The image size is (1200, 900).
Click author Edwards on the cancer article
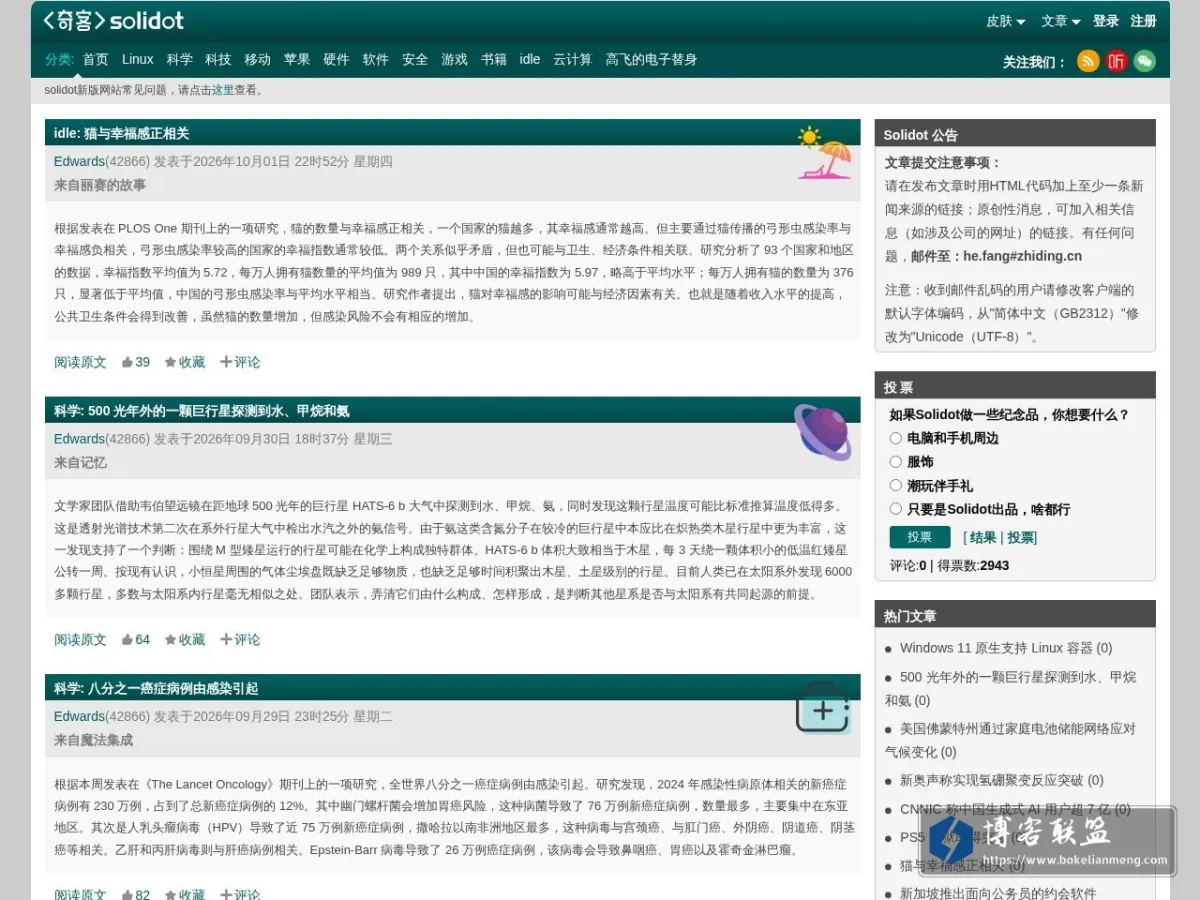point(79,716)
